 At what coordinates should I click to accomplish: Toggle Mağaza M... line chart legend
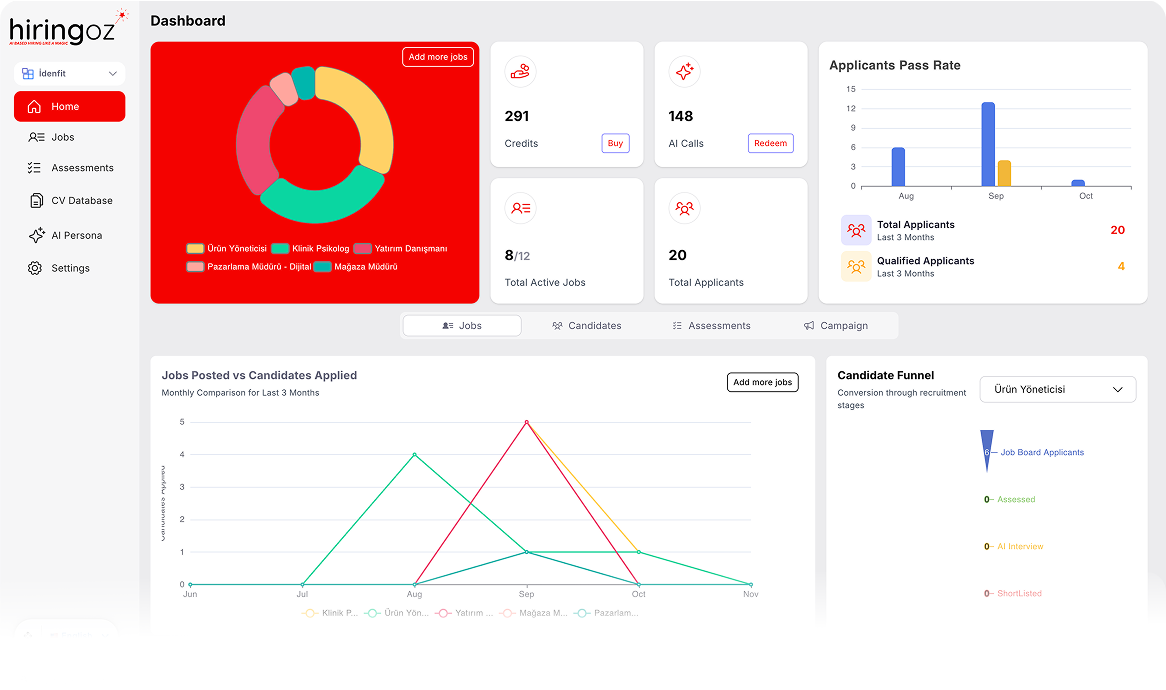pos(534,613)
